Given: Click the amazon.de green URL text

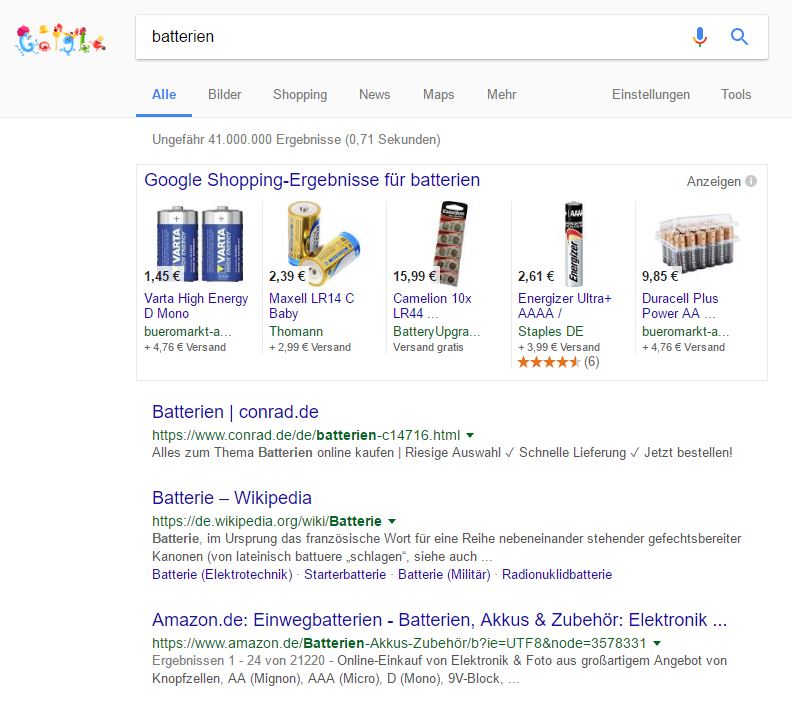Looking at the screenshot, I should pyautogui.click(x=399, y=643).
